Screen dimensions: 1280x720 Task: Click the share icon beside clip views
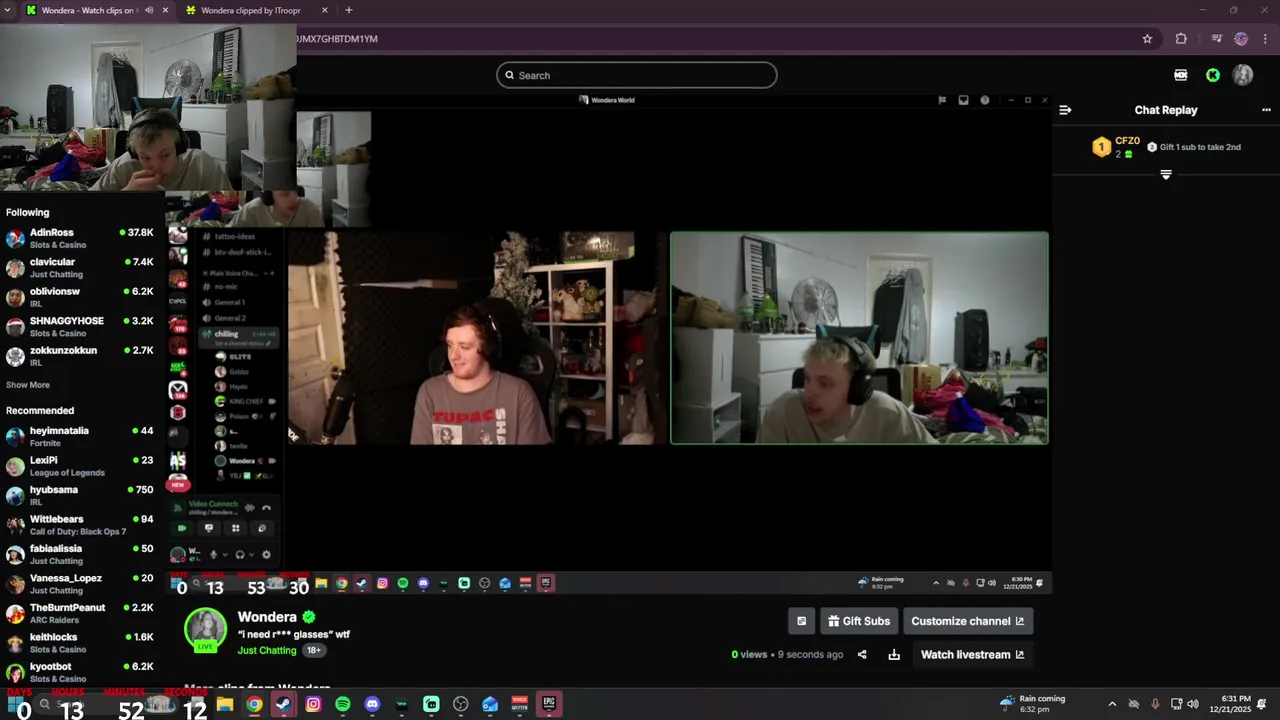[862, 655]
